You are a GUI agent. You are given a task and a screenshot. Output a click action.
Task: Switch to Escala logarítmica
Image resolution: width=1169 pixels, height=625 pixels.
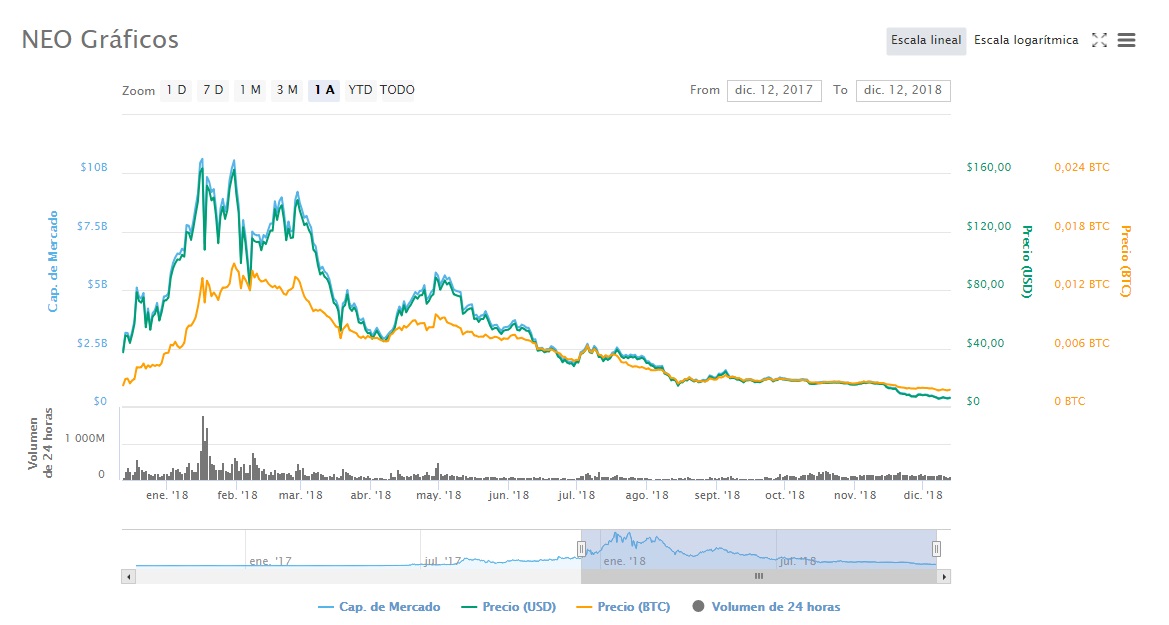tap(1026, 41)
